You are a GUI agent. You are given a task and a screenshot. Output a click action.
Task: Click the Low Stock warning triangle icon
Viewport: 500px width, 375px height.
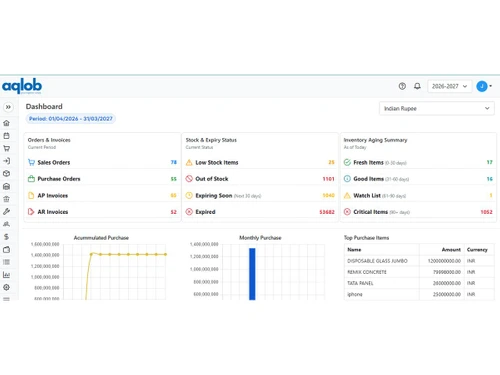[x=189, y=162]
